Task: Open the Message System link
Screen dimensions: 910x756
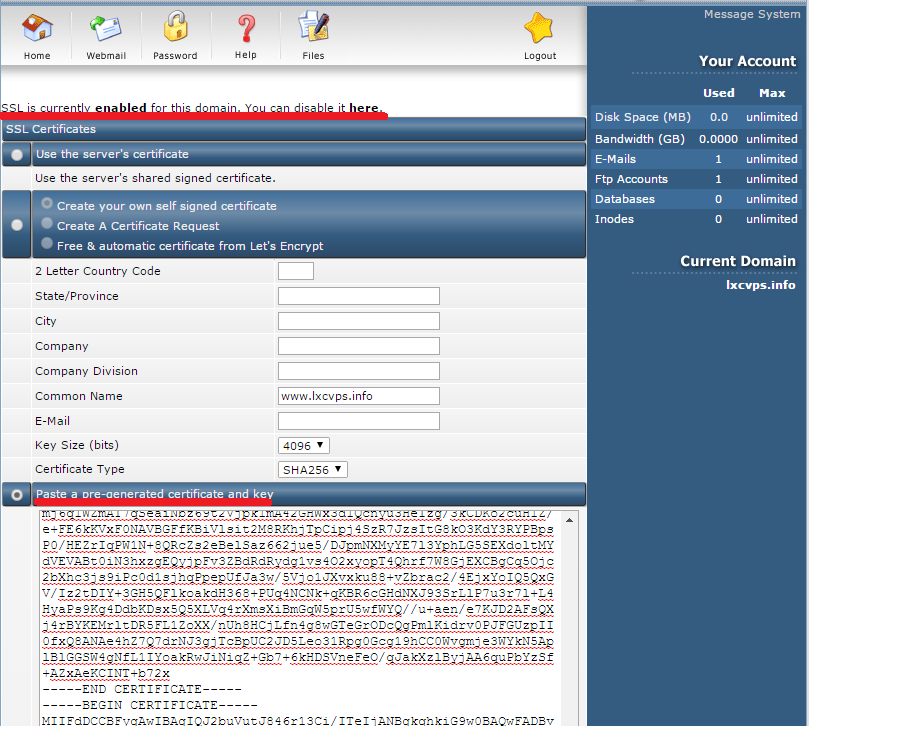Action: point(751,14)
